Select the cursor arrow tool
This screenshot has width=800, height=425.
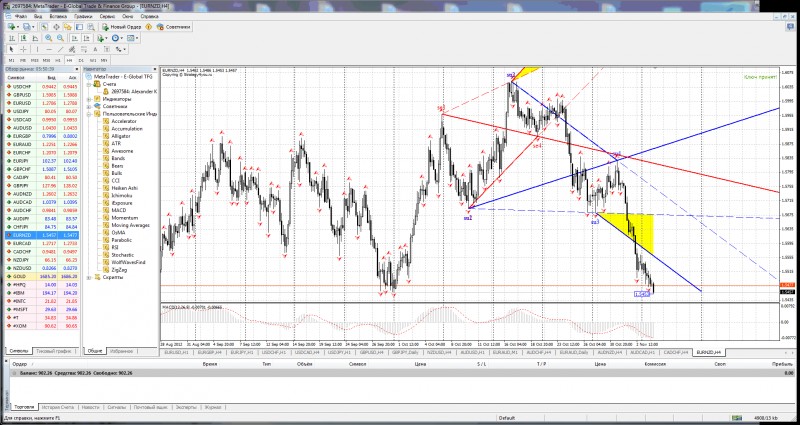(x=11, y=48)
